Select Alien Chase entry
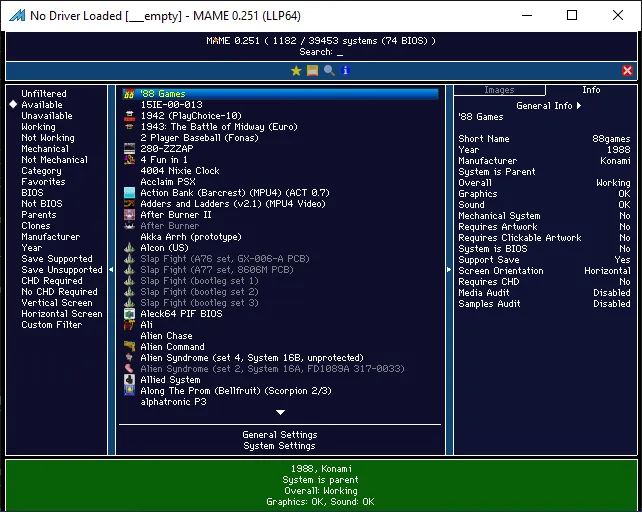This screenshot has width=642, height=512. point(166,336)
